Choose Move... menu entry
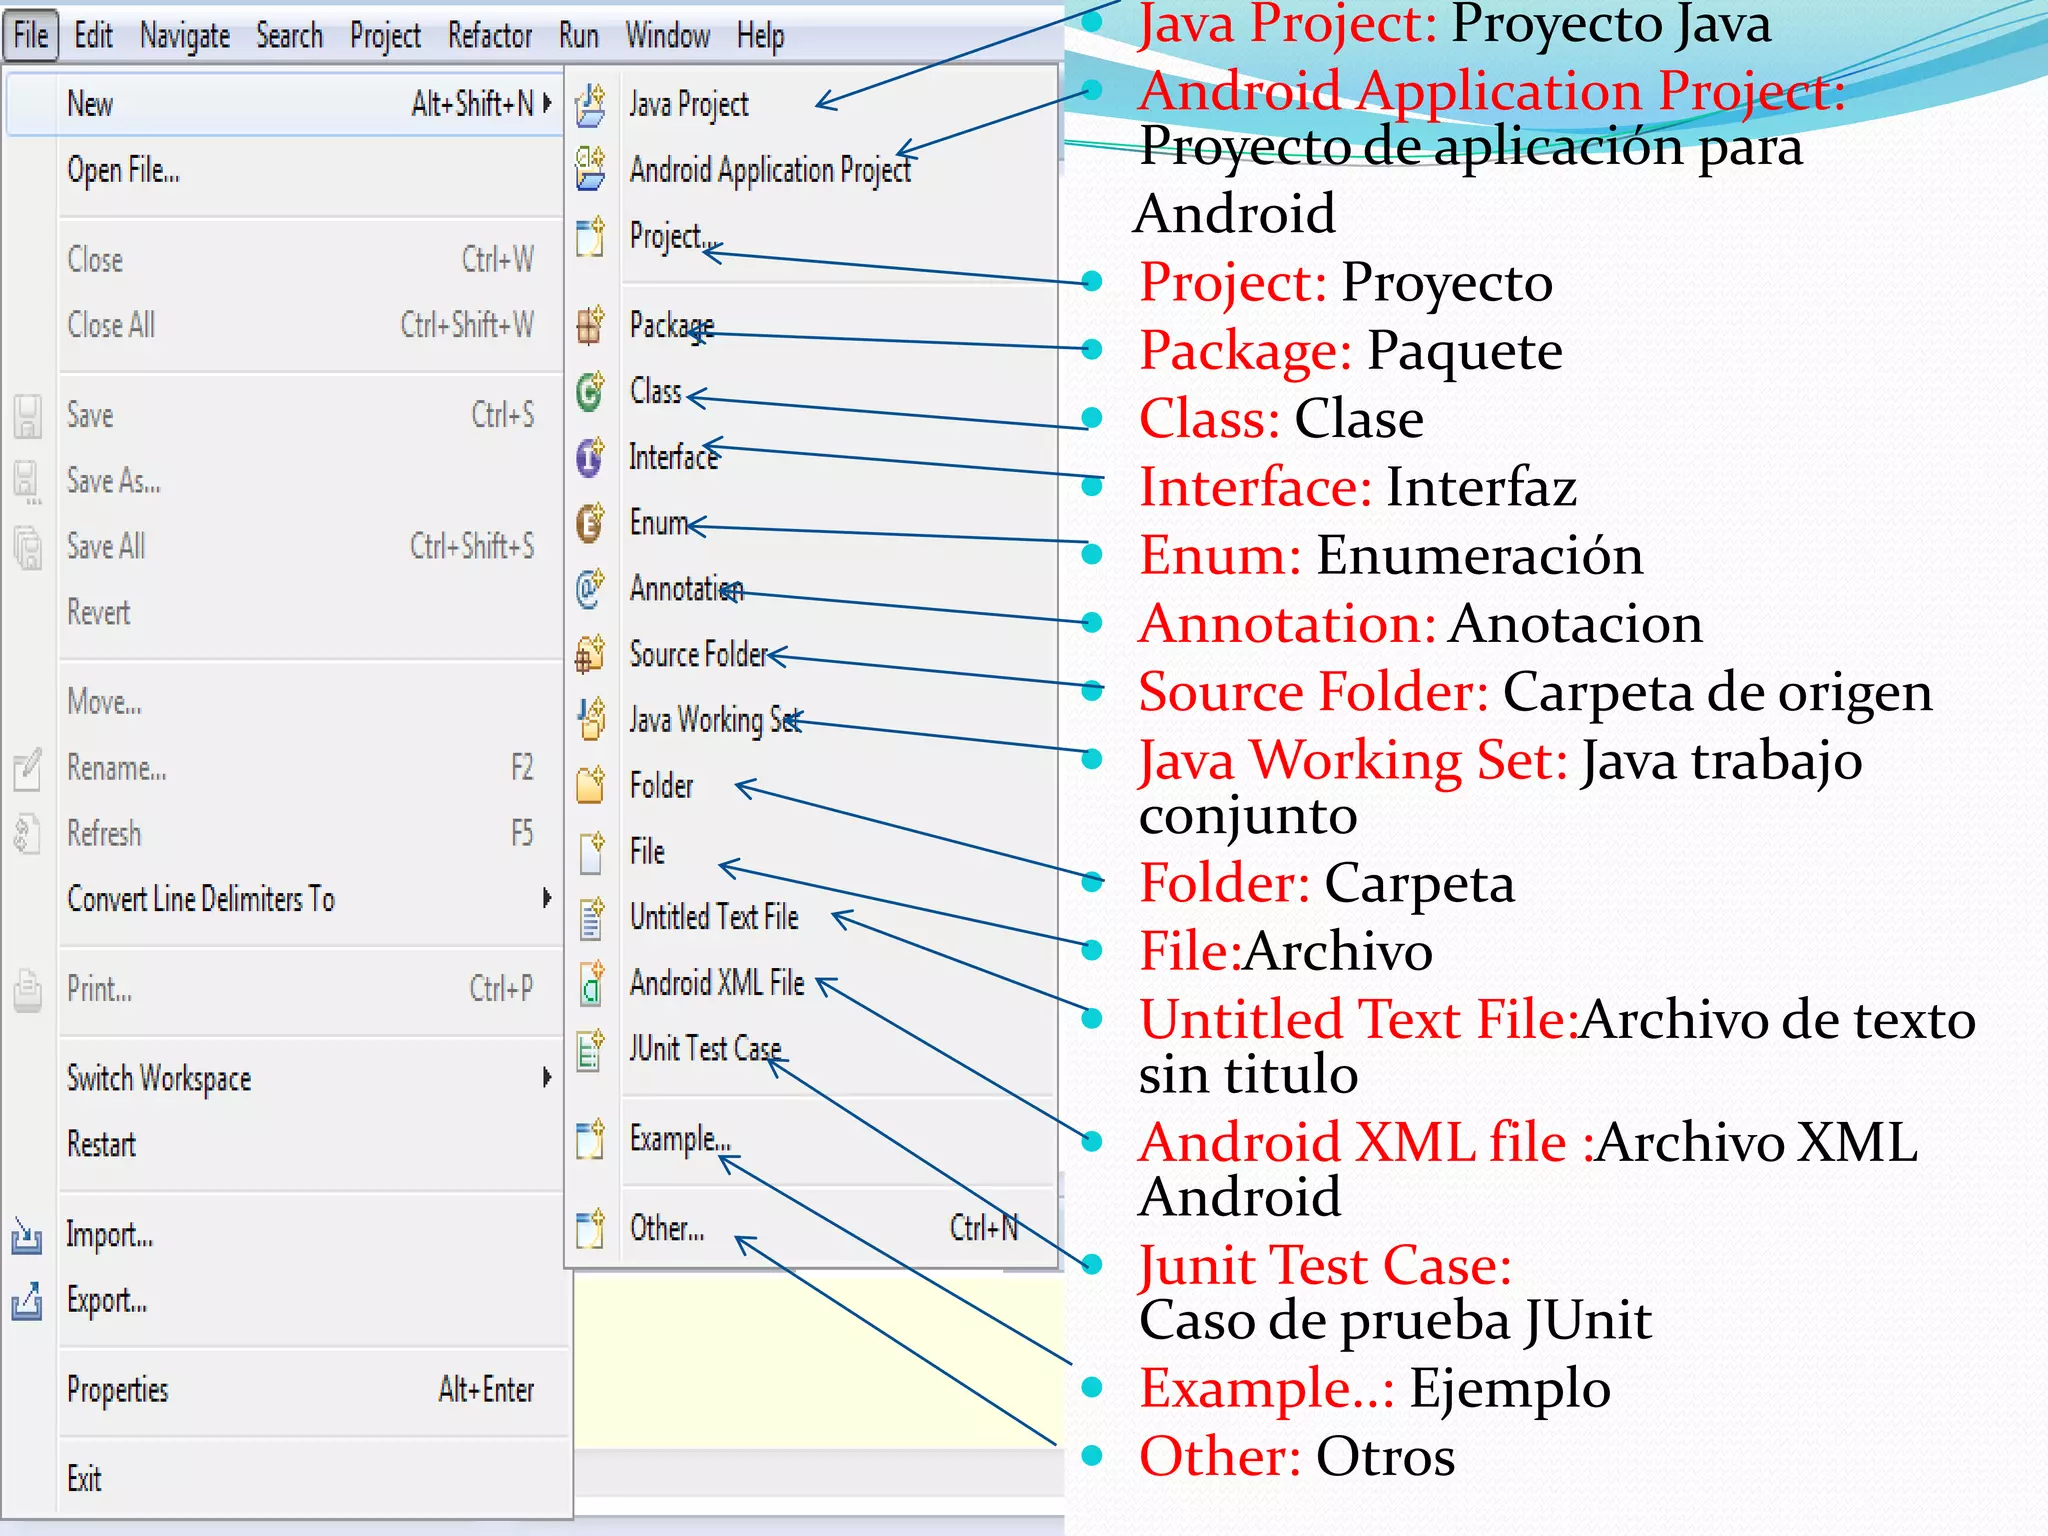 [285, 702]
